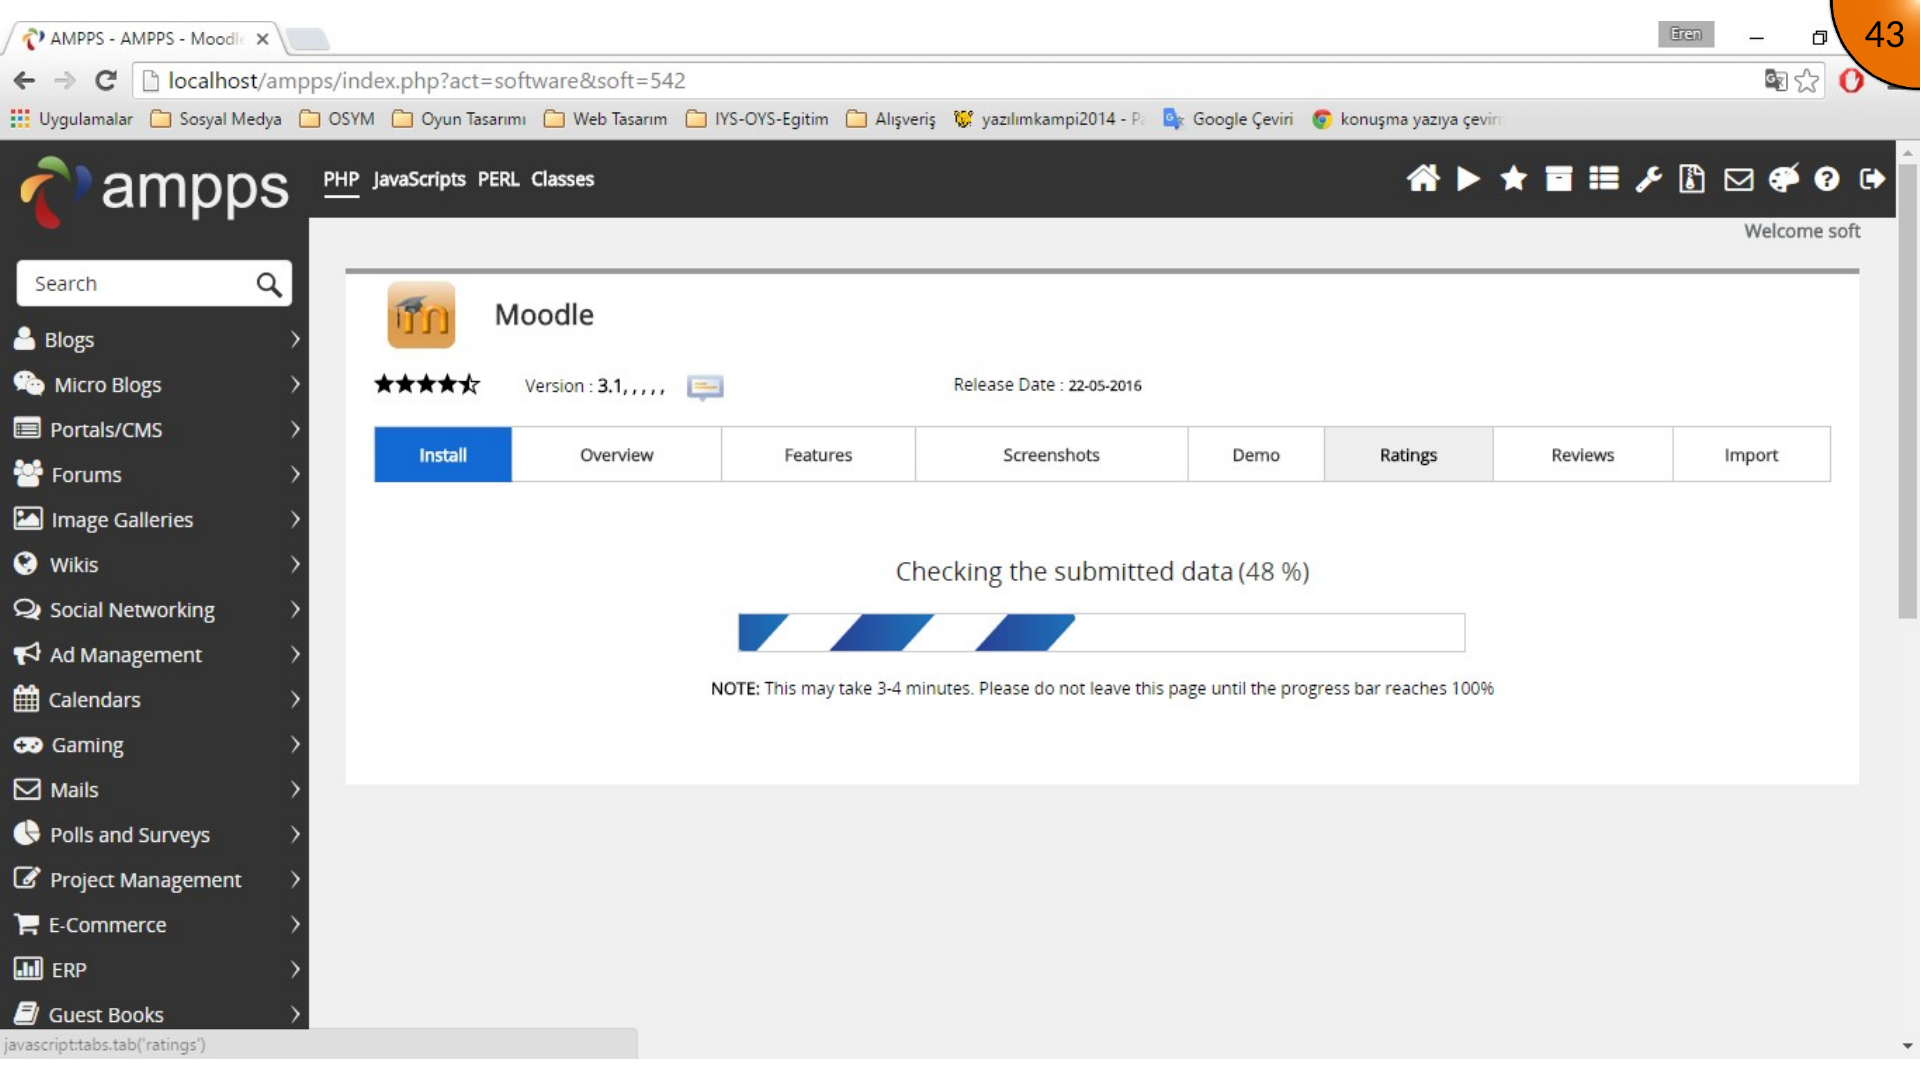Click the five-star rating for Moodle

[427, 384]
